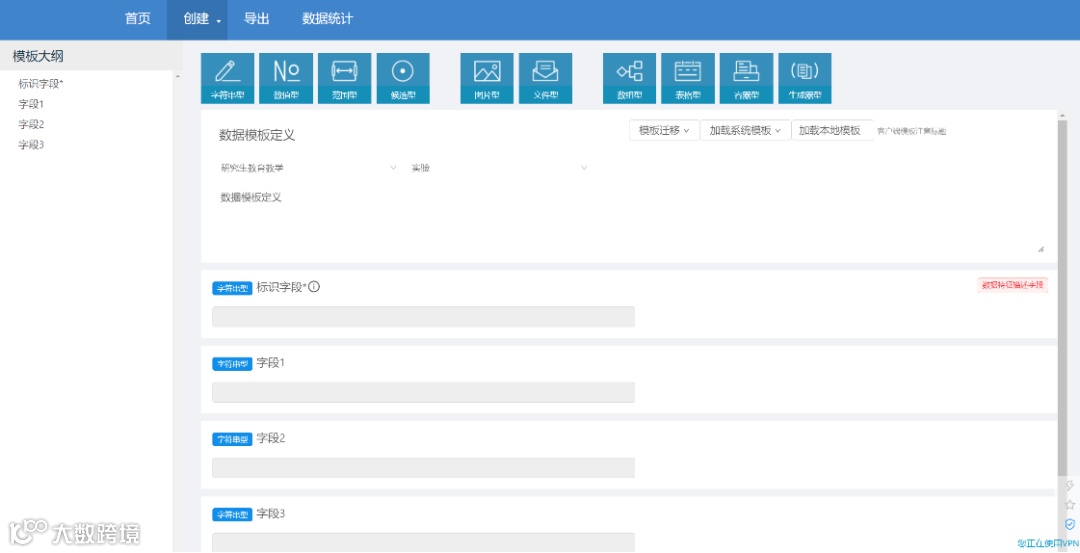Click the 字段1 input box
This screenshot has height=553, width=1080.
click(x=423, y=393)
